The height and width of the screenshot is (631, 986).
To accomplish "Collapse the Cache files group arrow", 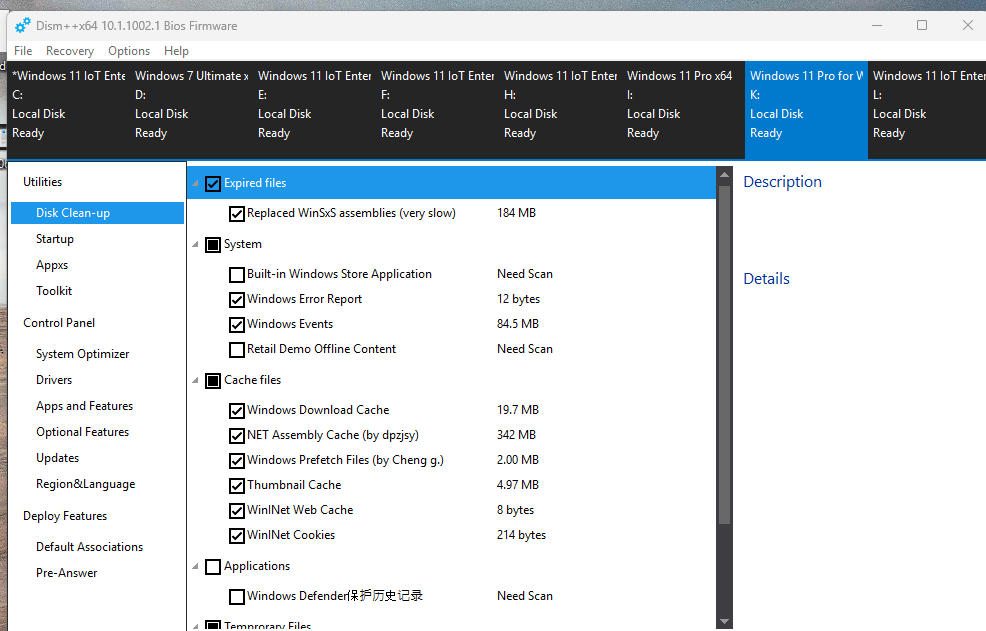I will point(196,380).
